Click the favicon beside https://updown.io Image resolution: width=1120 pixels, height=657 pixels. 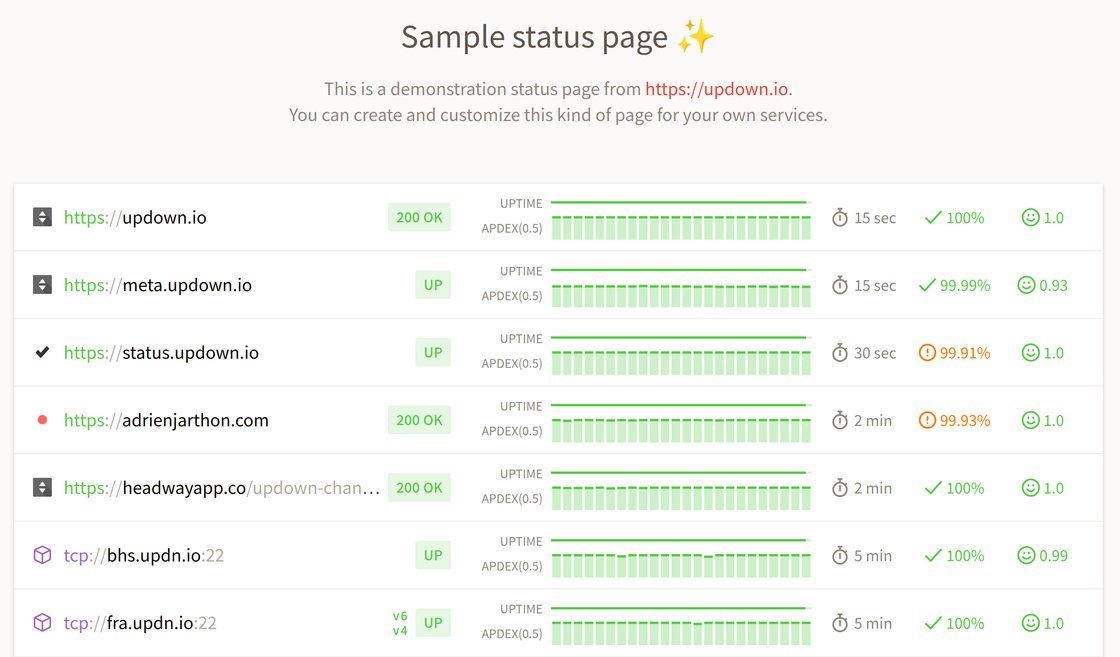(42, 217)
